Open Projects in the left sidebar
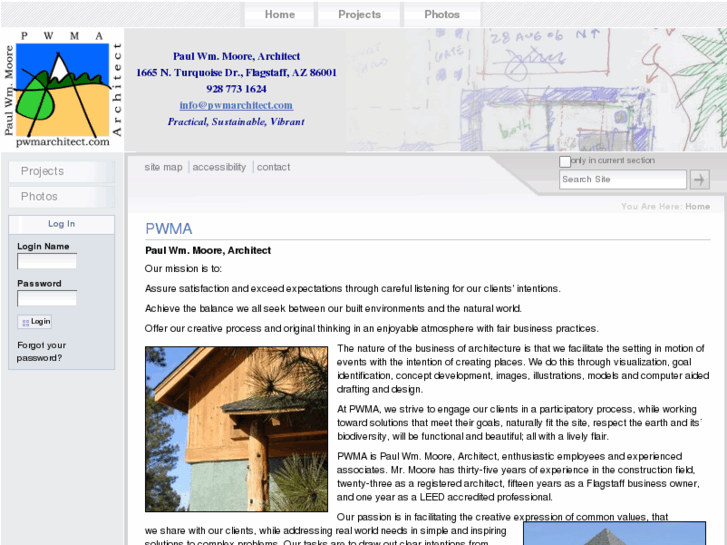727x545 pixels. click(62, 172)
